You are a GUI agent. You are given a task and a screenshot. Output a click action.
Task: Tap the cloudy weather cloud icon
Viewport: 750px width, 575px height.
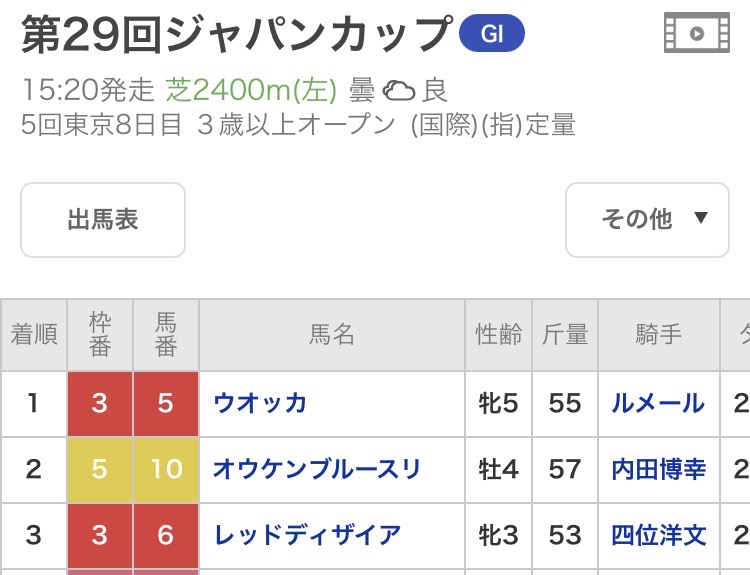(399, 91)
